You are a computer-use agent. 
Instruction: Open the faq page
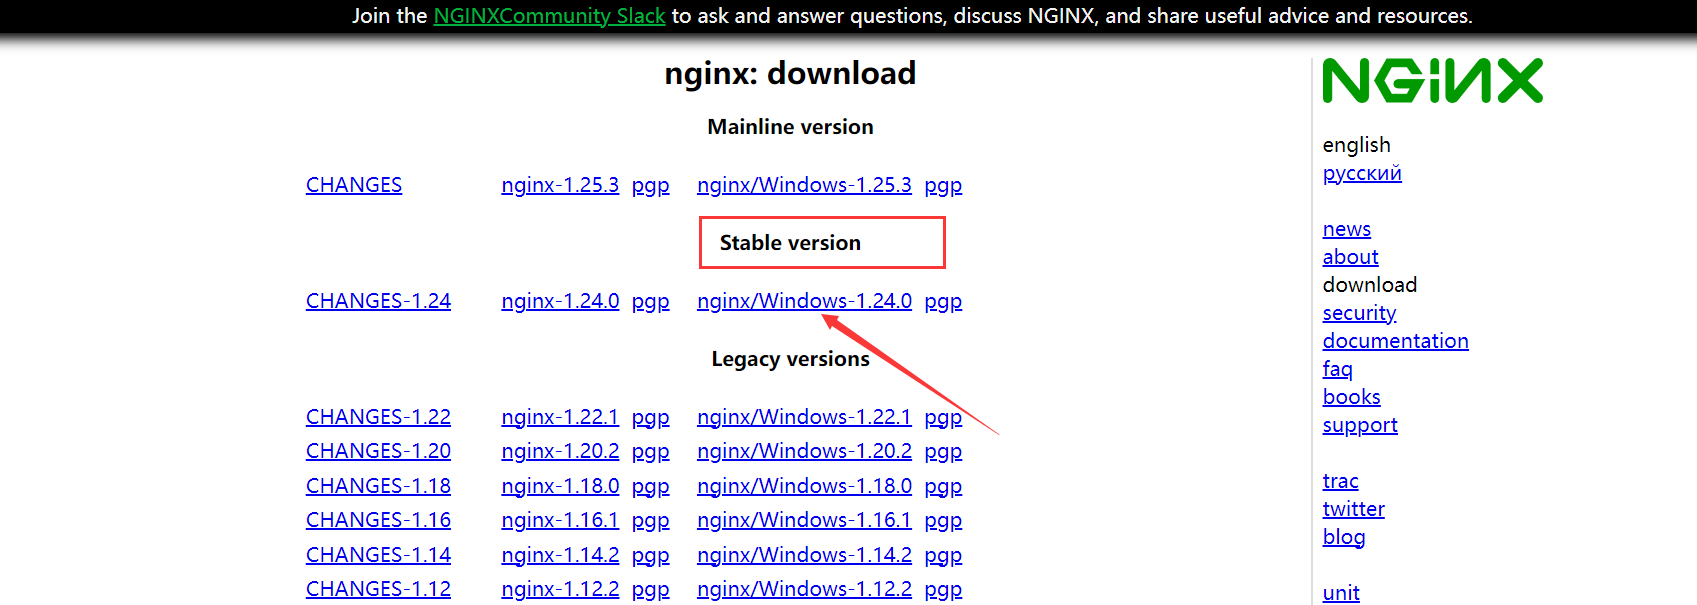1337,369
